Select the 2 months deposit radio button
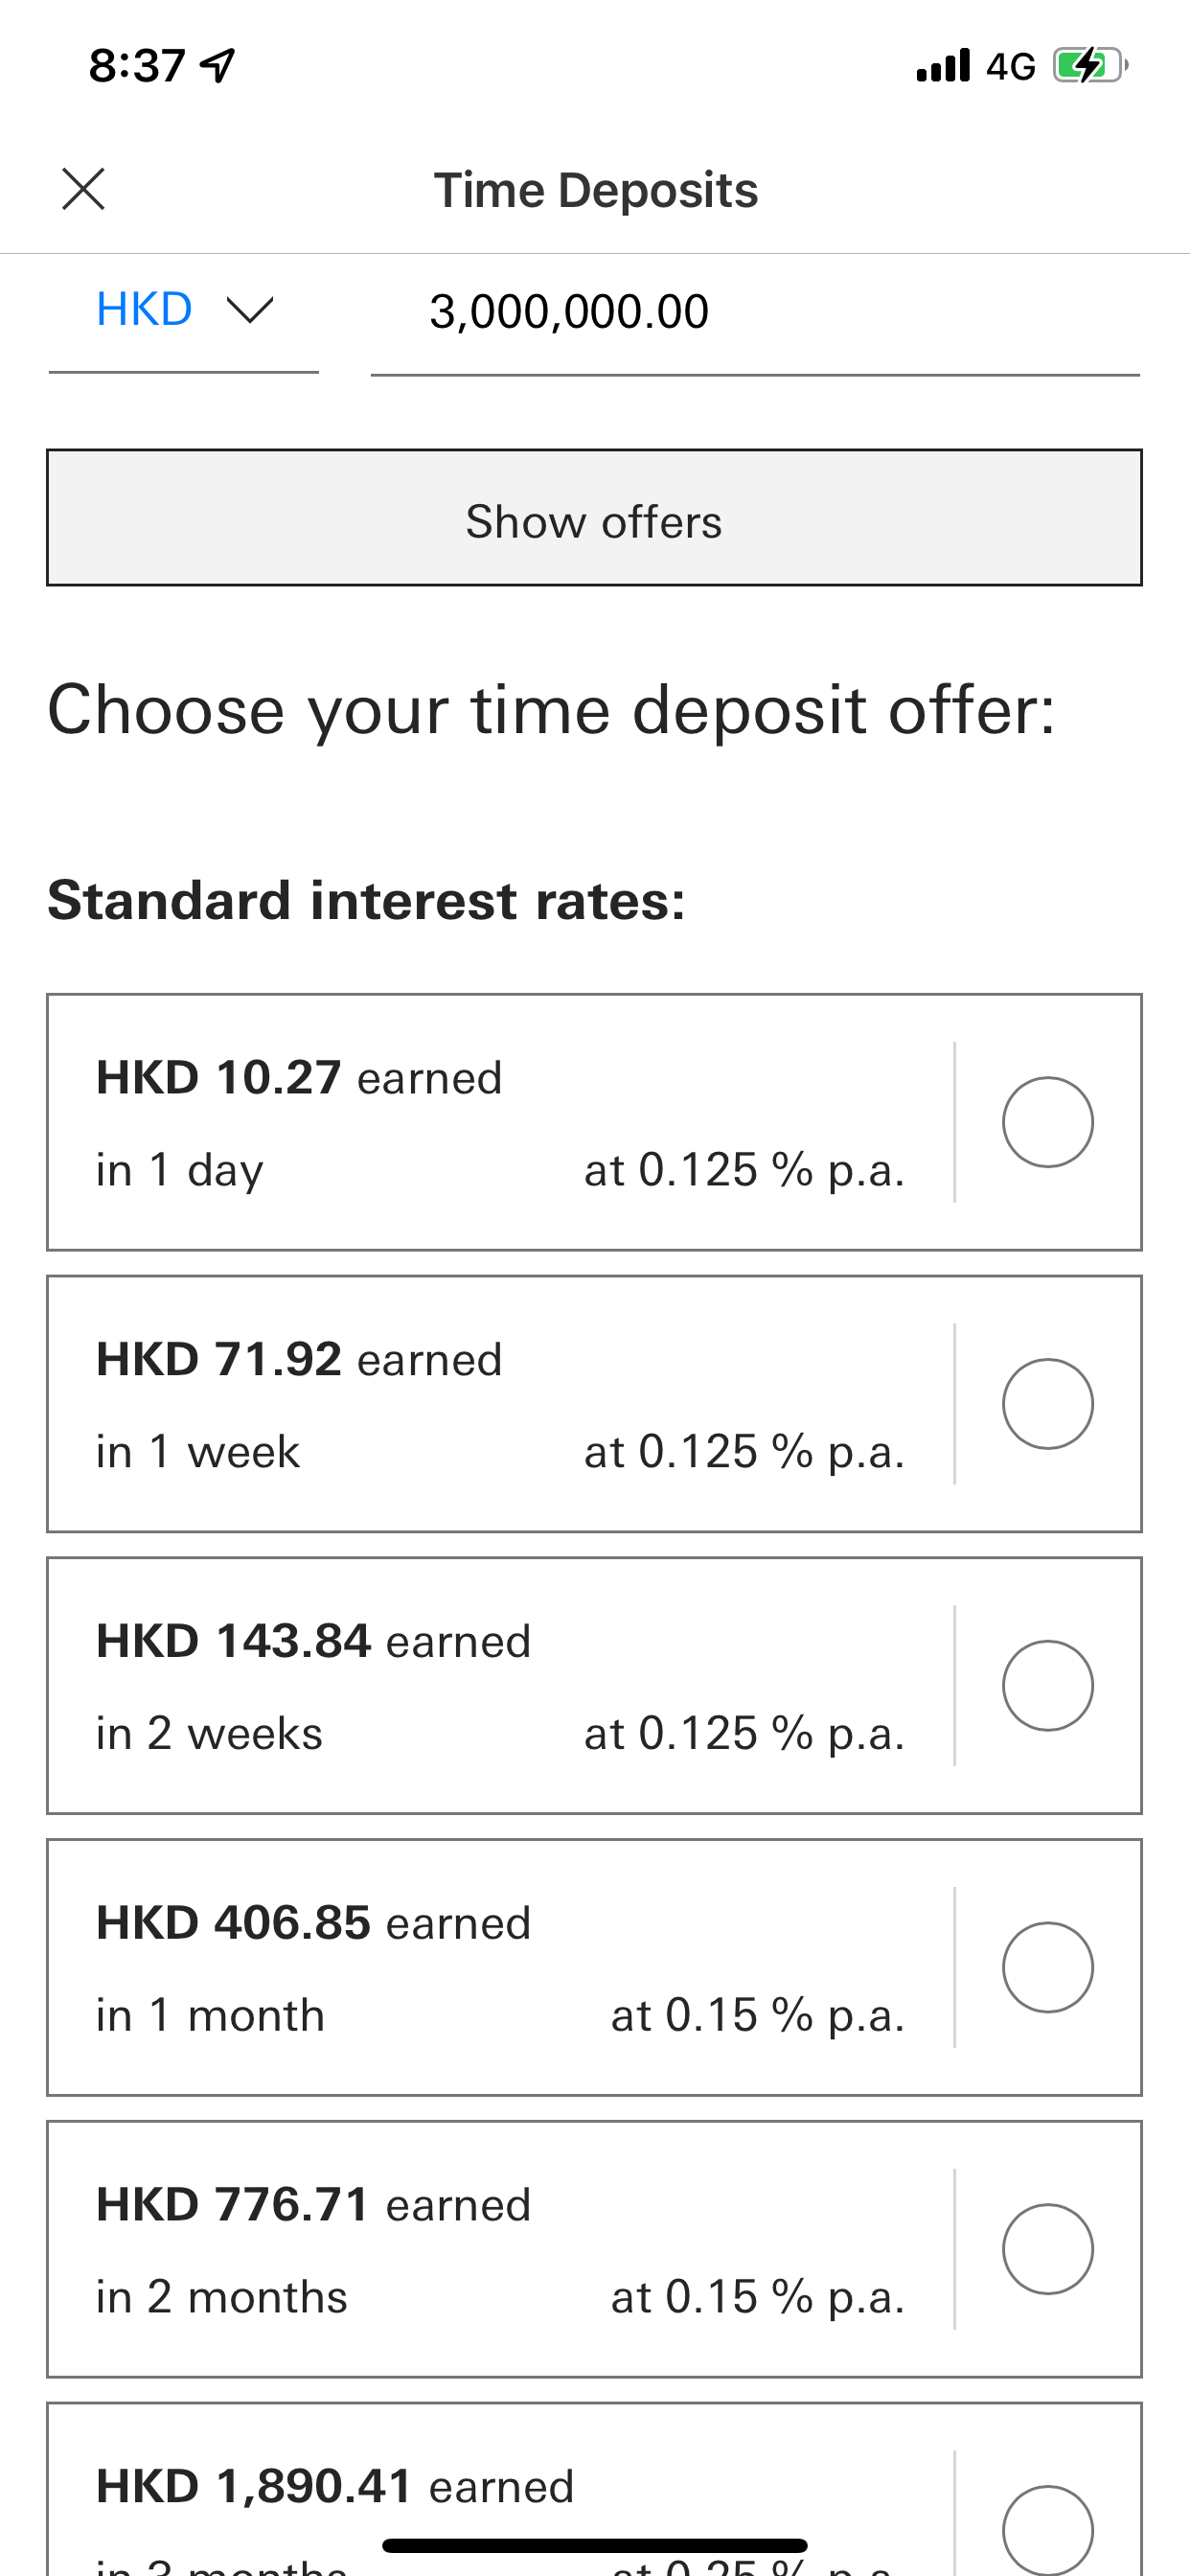The height and width of the screenshot is (2576, 1190). point(1047,2249)
